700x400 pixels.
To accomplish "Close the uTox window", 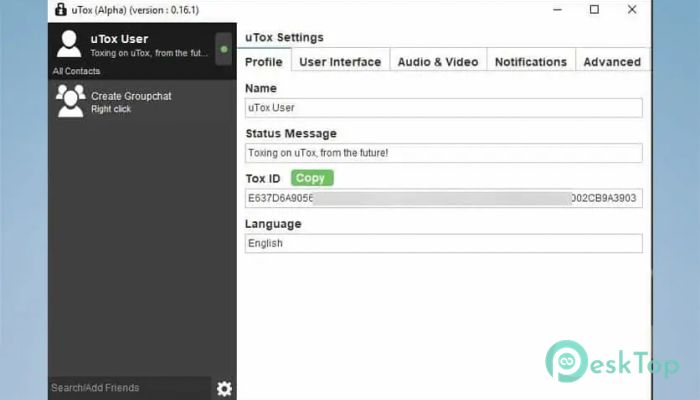I will (632, 9).
